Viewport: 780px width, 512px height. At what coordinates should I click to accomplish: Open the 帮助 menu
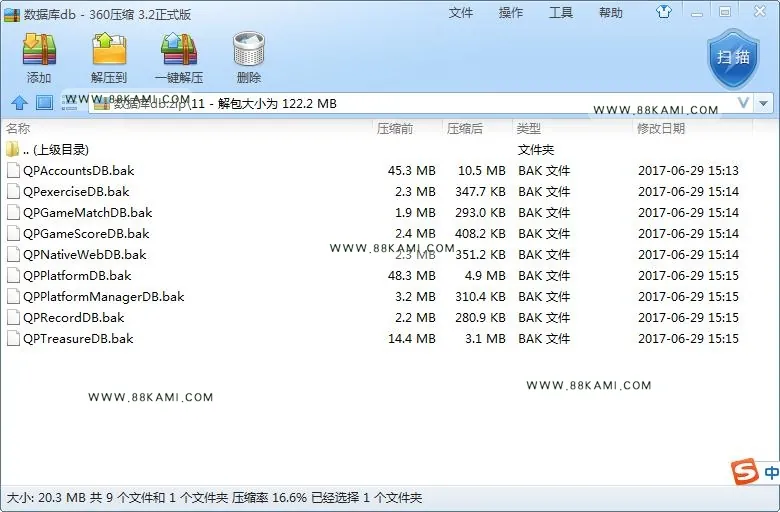[x=611, y=12]
